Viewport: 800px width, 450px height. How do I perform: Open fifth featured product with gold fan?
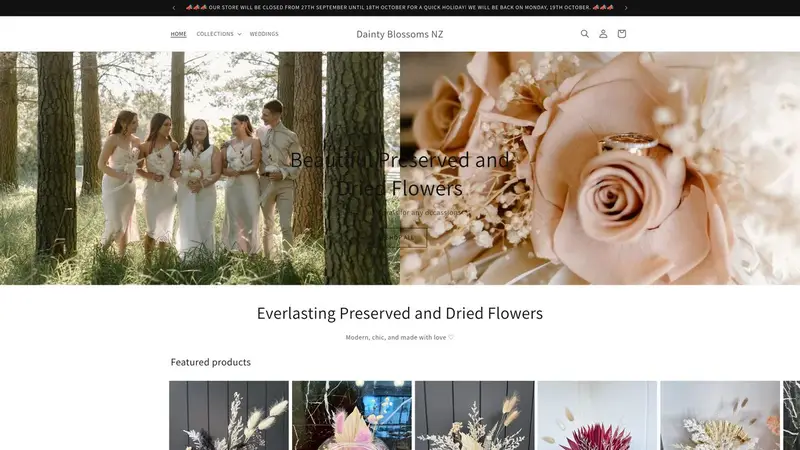point(720,415)
